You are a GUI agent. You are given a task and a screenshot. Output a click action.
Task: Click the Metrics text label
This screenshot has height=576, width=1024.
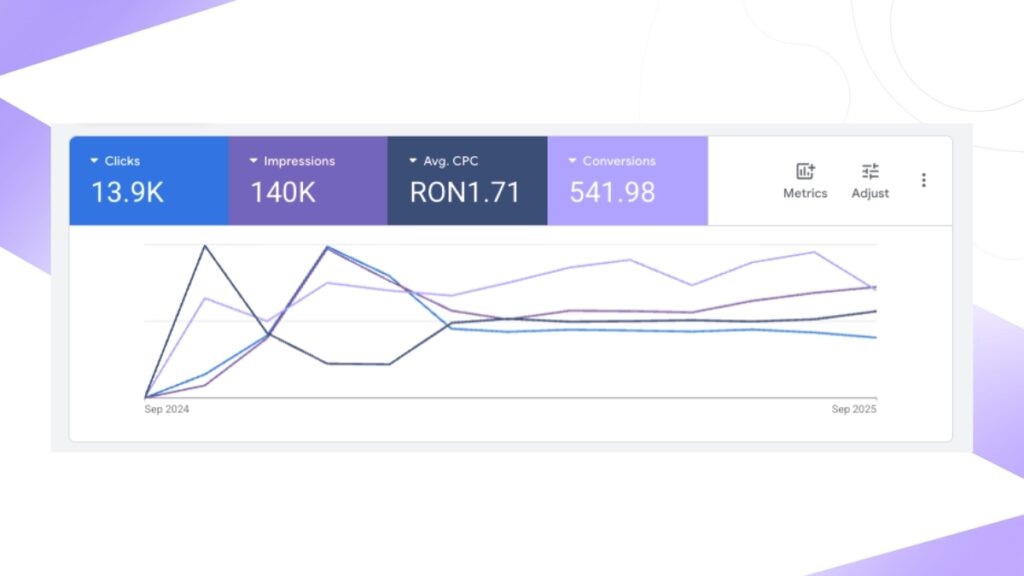(x=805, y=194)
